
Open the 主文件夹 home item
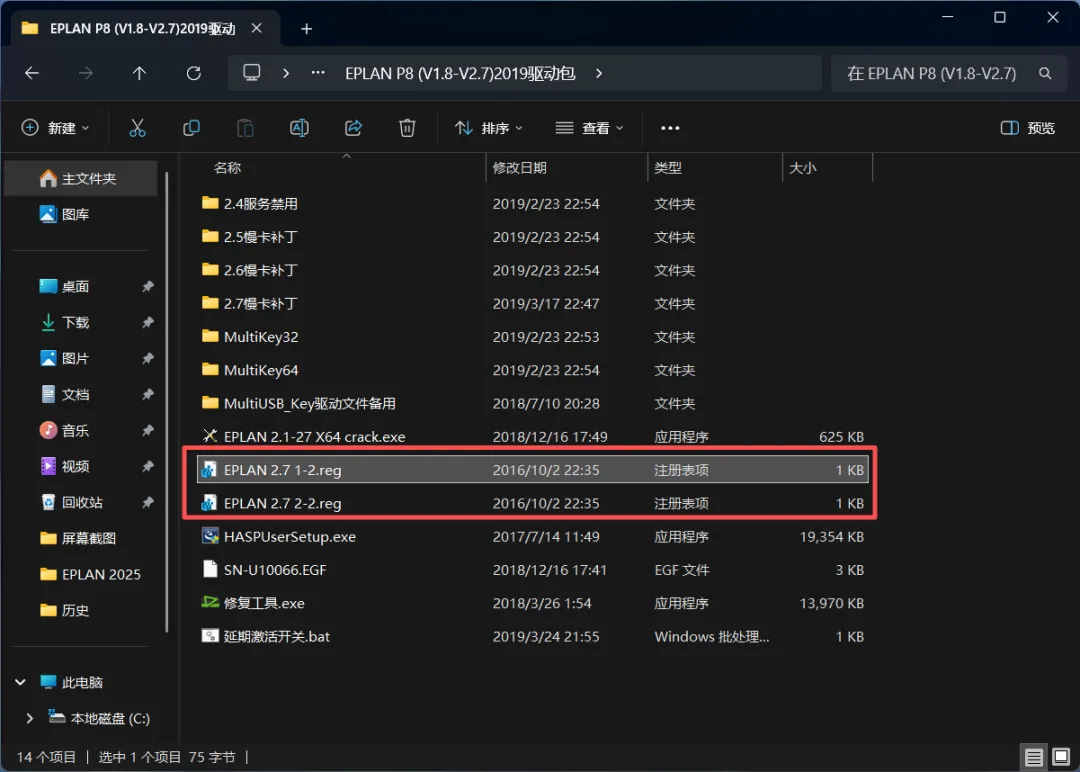click(81, 179)
